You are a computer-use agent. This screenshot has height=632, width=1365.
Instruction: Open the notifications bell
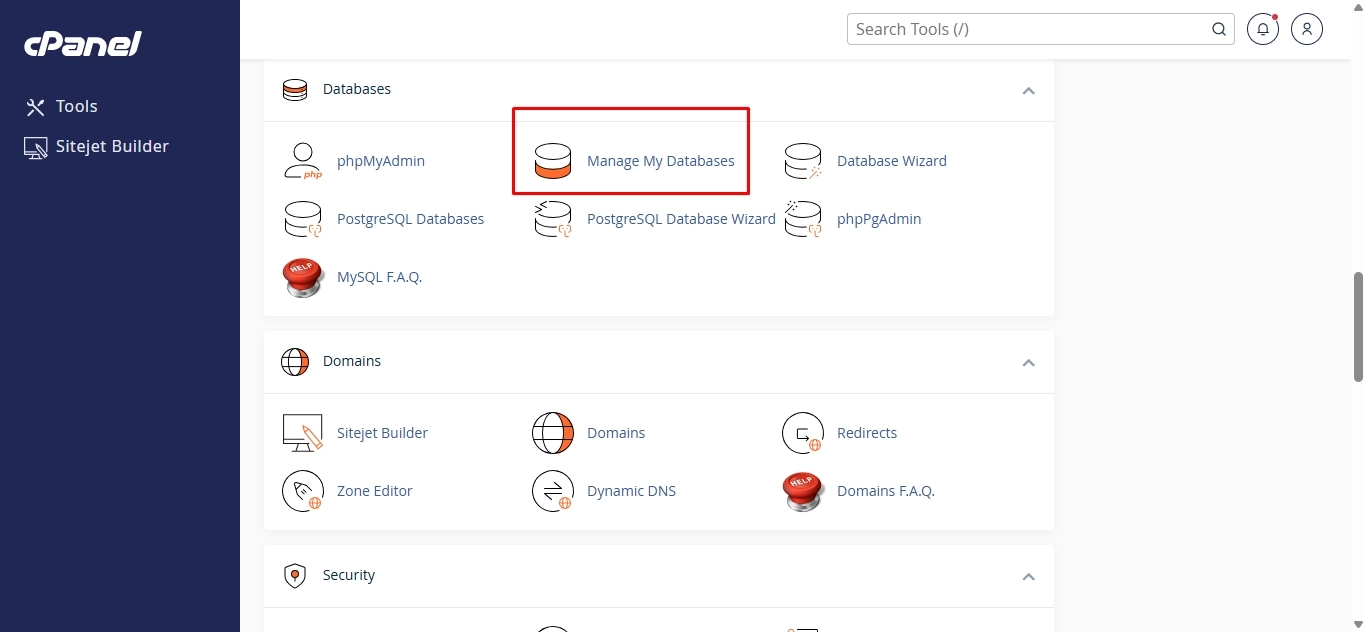pos(1263,29)
